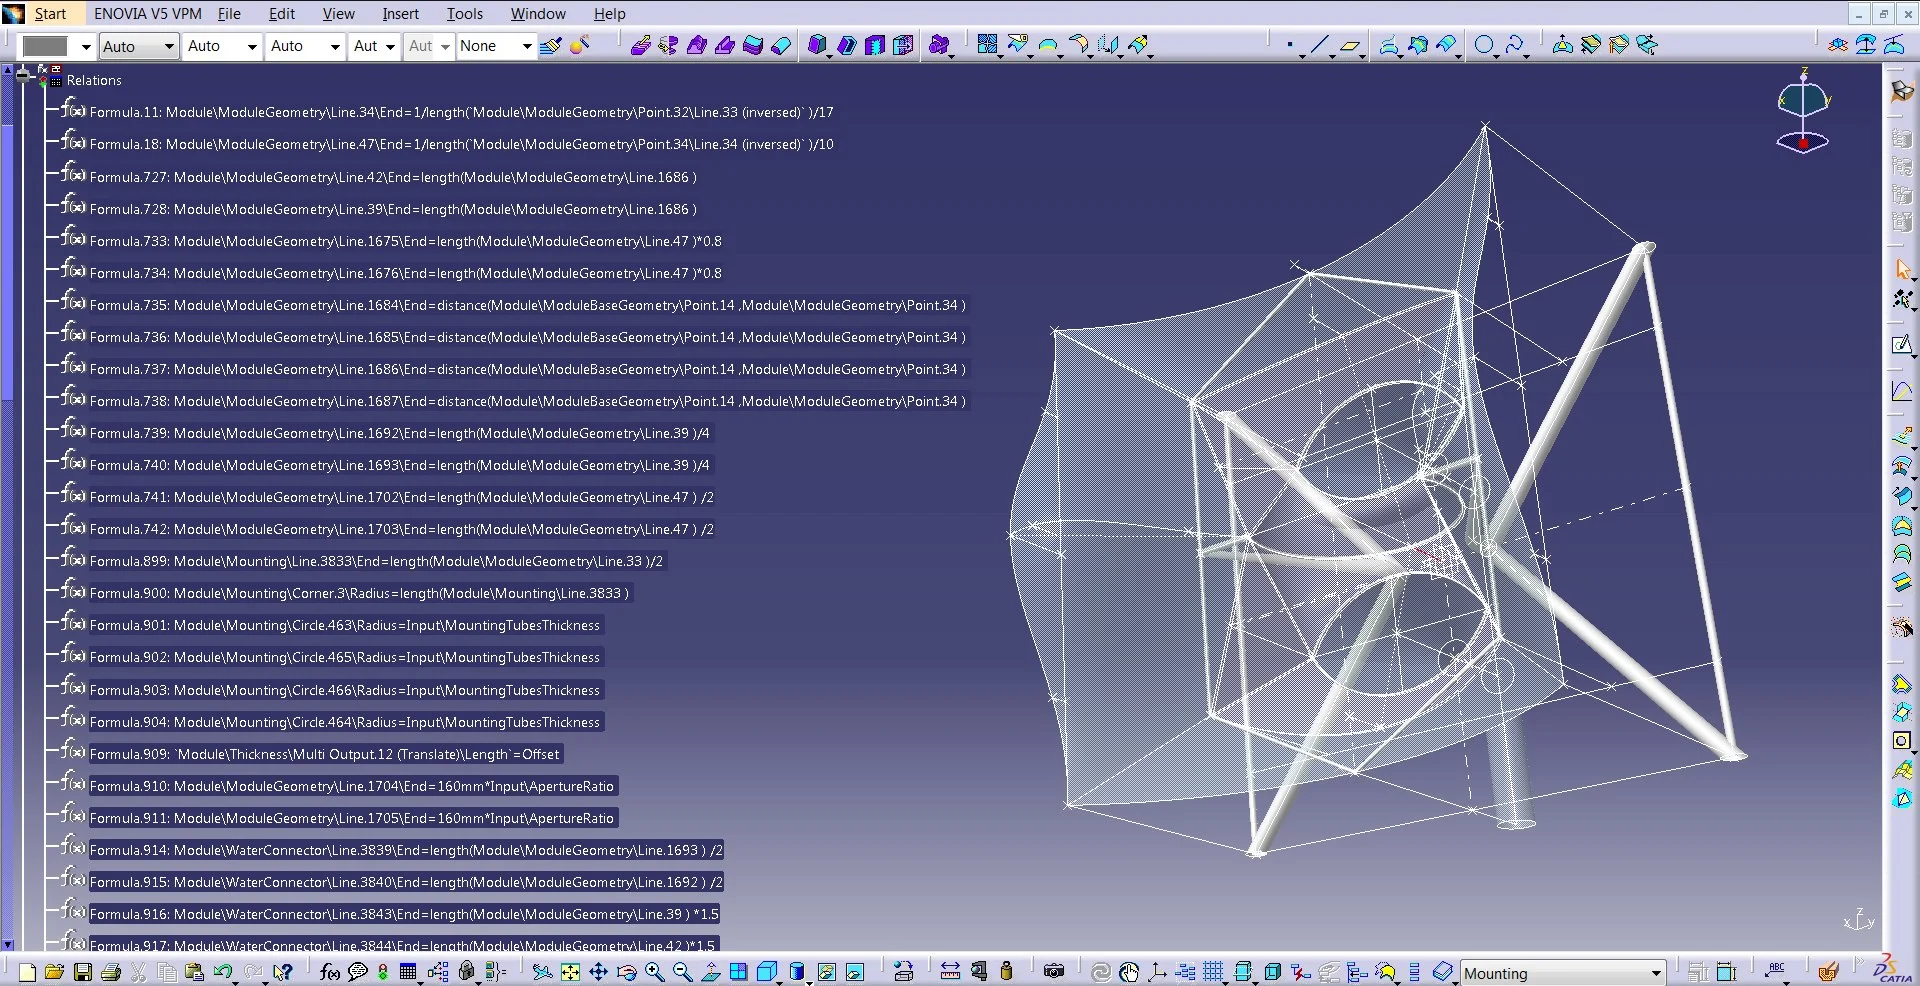Open the Mounting body selector dropdown
Viewport: 1920px width, 986px height.
[x=1562, y=973]
